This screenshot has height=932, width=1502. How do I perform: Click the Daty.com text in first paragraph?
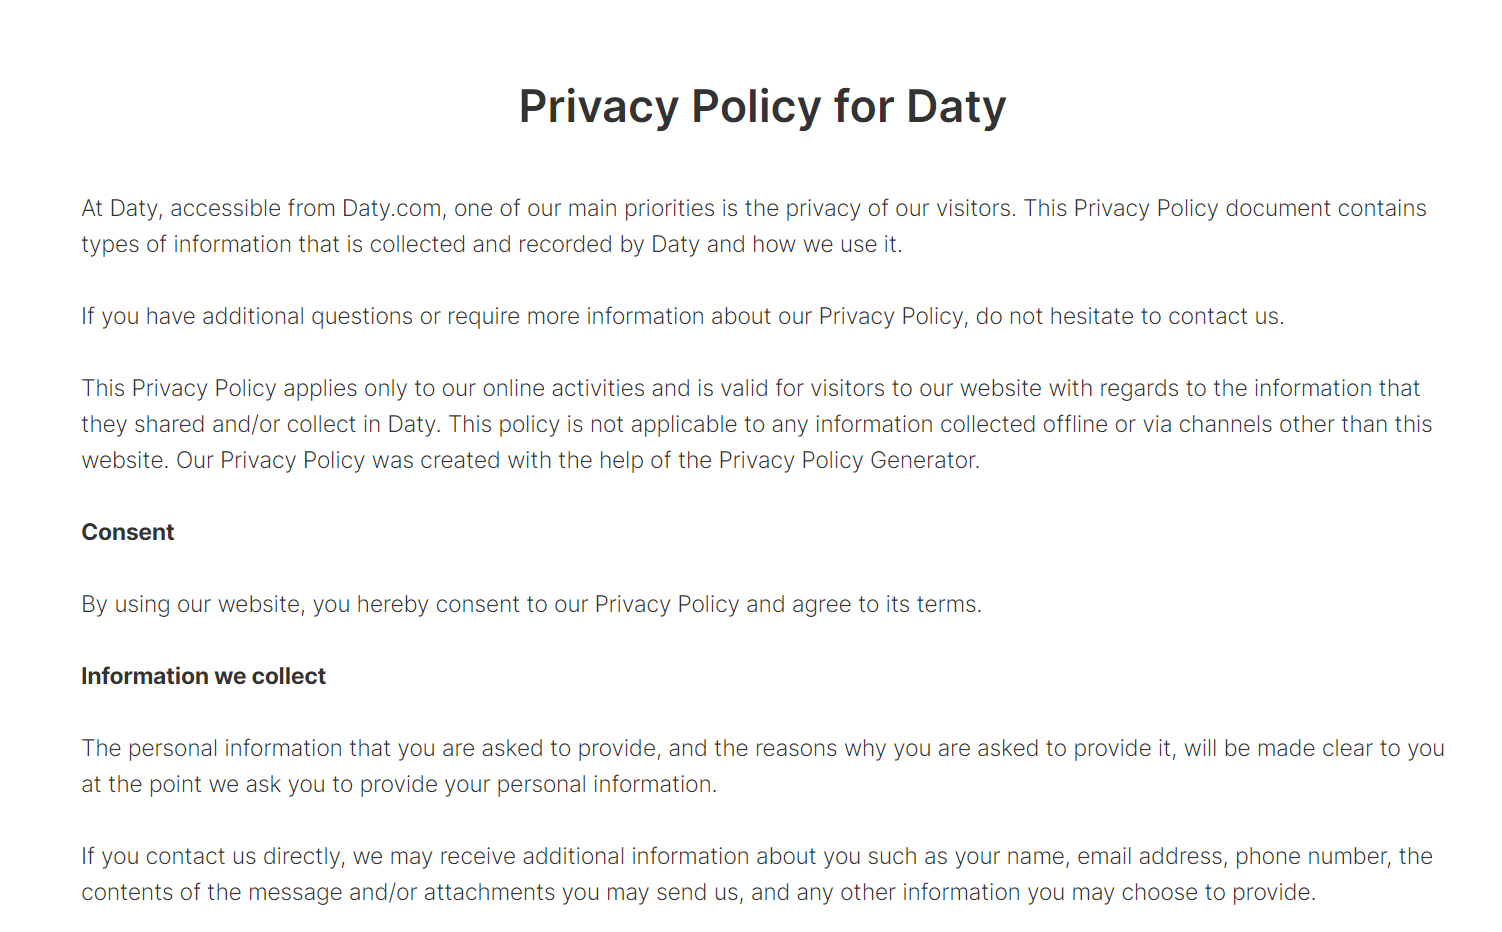392,208
